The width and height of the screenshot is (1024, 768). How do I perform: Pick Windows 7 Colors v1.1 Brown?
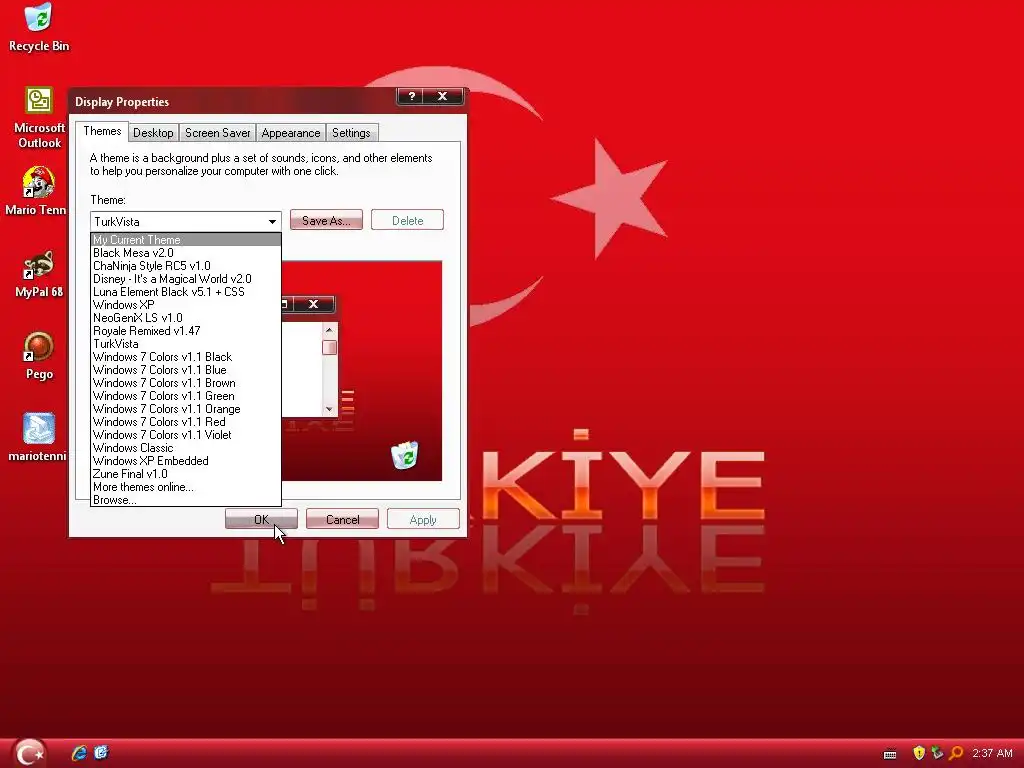[185, 383]
